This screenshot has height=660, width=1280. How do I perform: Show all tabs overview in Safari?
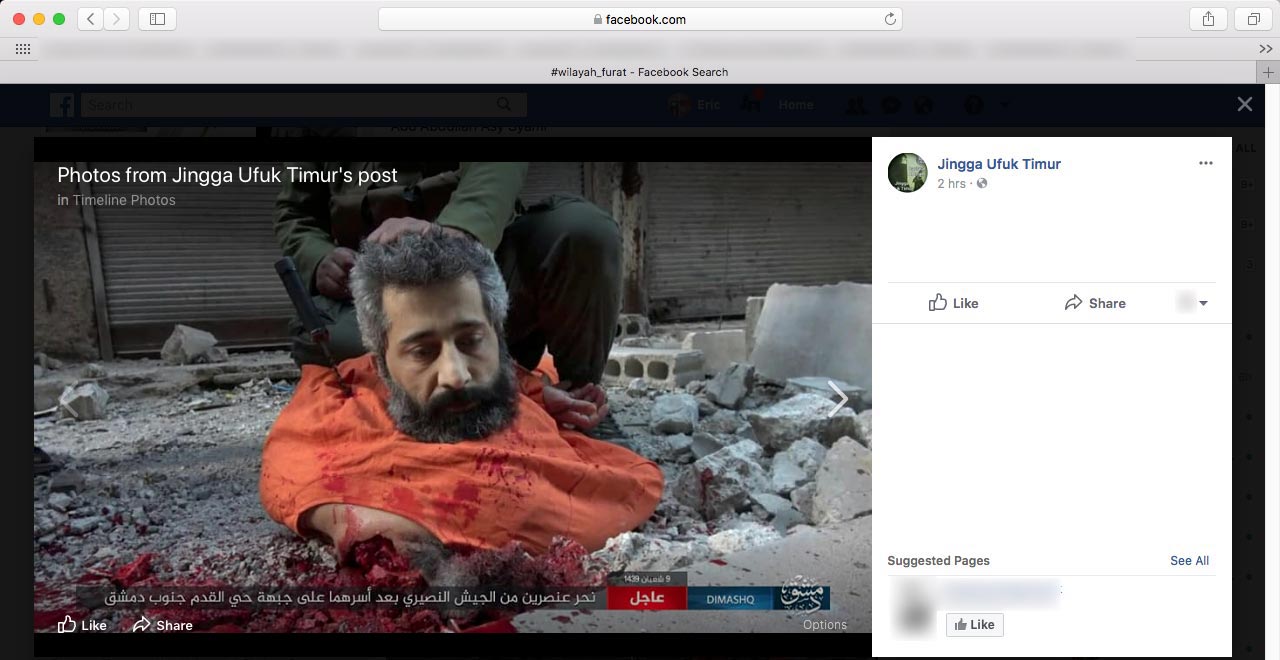tap(1252, 19)
